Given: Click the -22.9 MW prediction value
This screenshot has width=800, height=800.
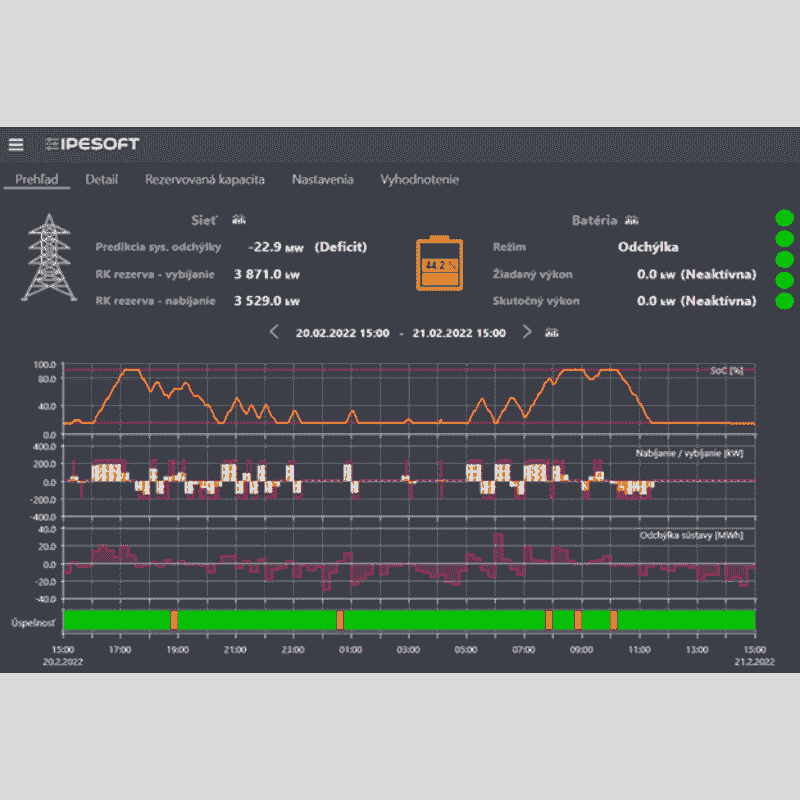Looking at the screenshot, I should coord(276,247).
